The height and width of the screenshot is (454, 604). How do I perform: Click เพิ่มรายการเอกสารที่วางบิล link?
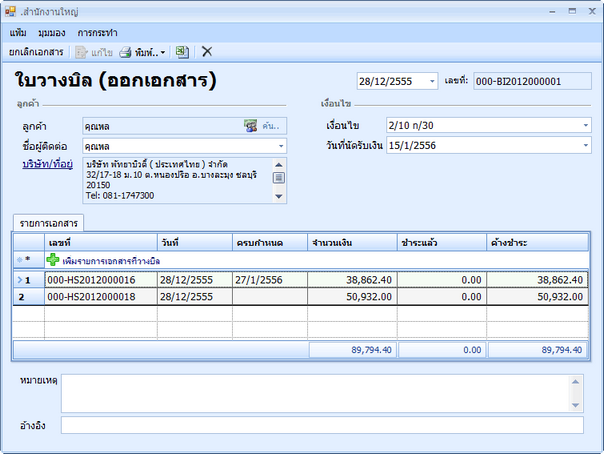click(111, 261)
